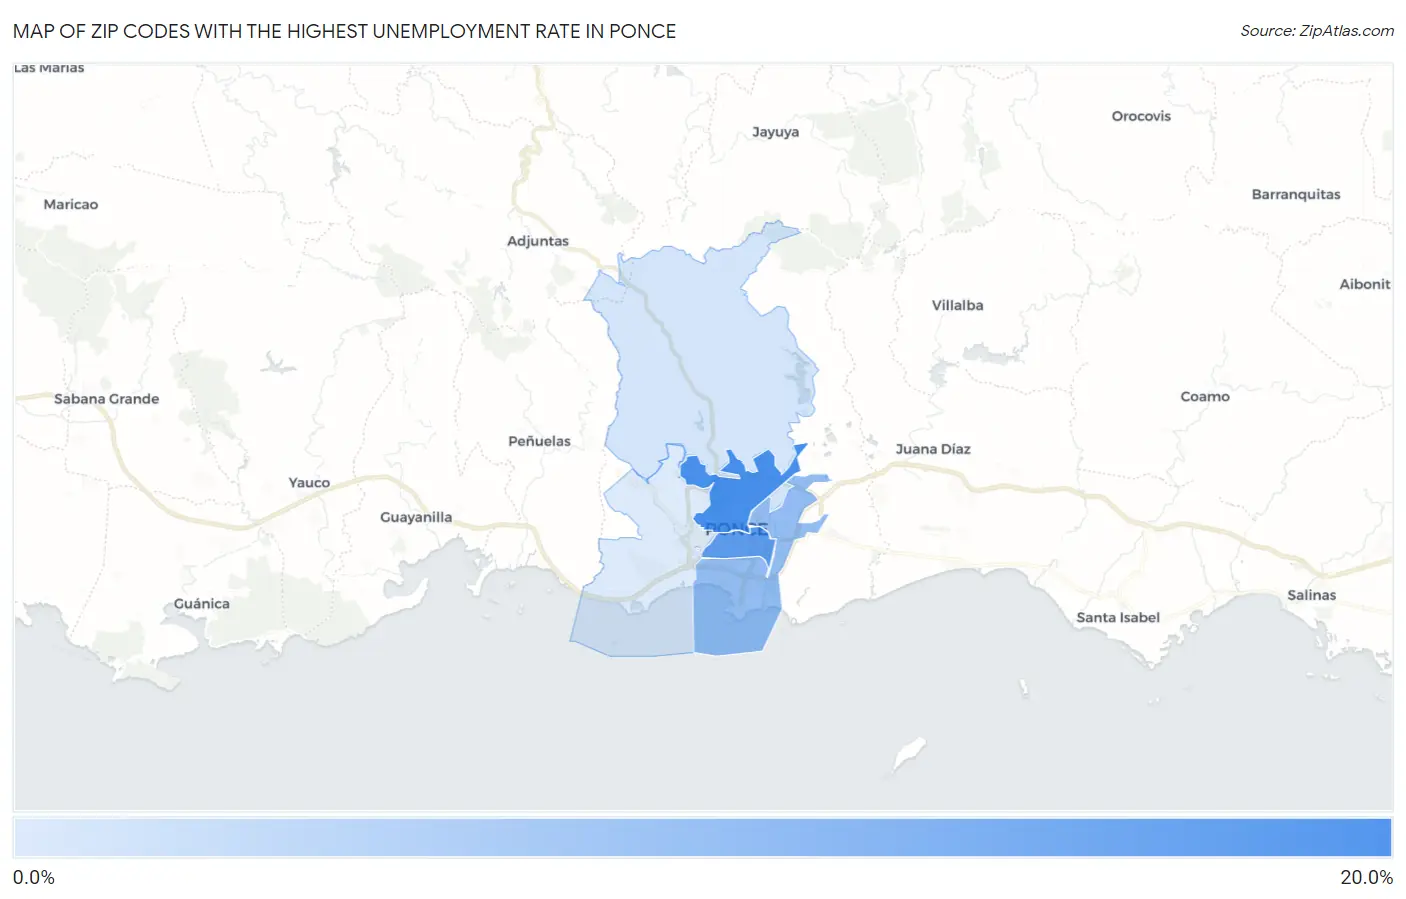
Task: Click the 20.0% legend maximum label
Action: (1367, 878)
